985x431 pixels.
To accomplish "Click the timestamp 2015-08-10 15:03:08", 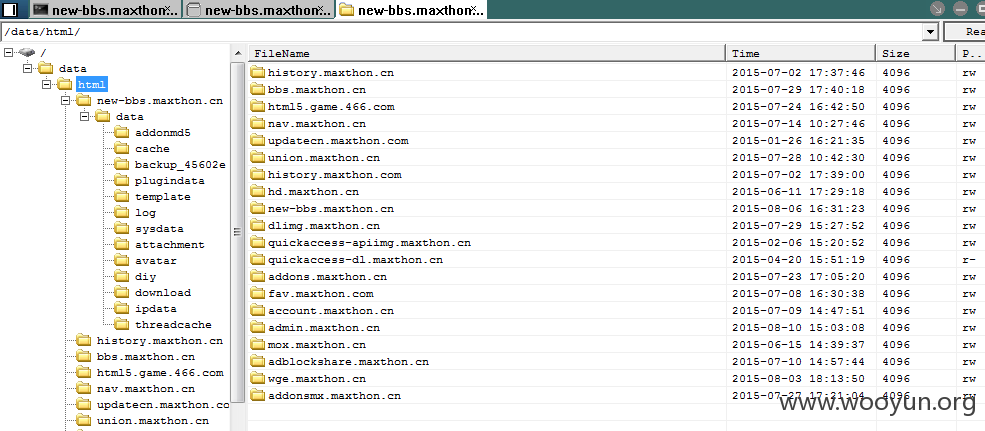I will (798, 327).
